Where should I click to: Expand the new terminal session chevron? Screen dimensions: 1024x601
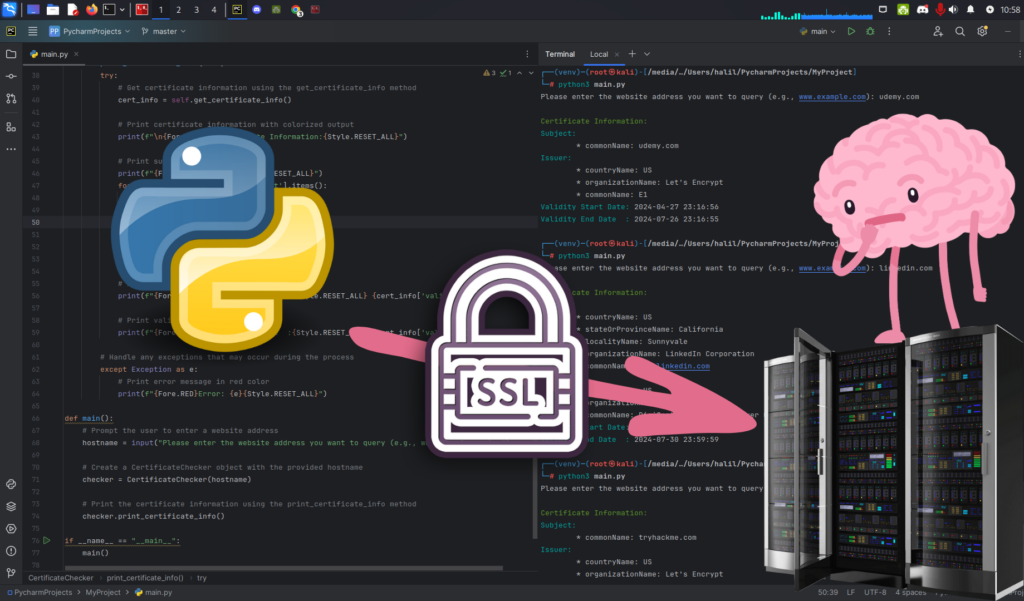[646, 54]
